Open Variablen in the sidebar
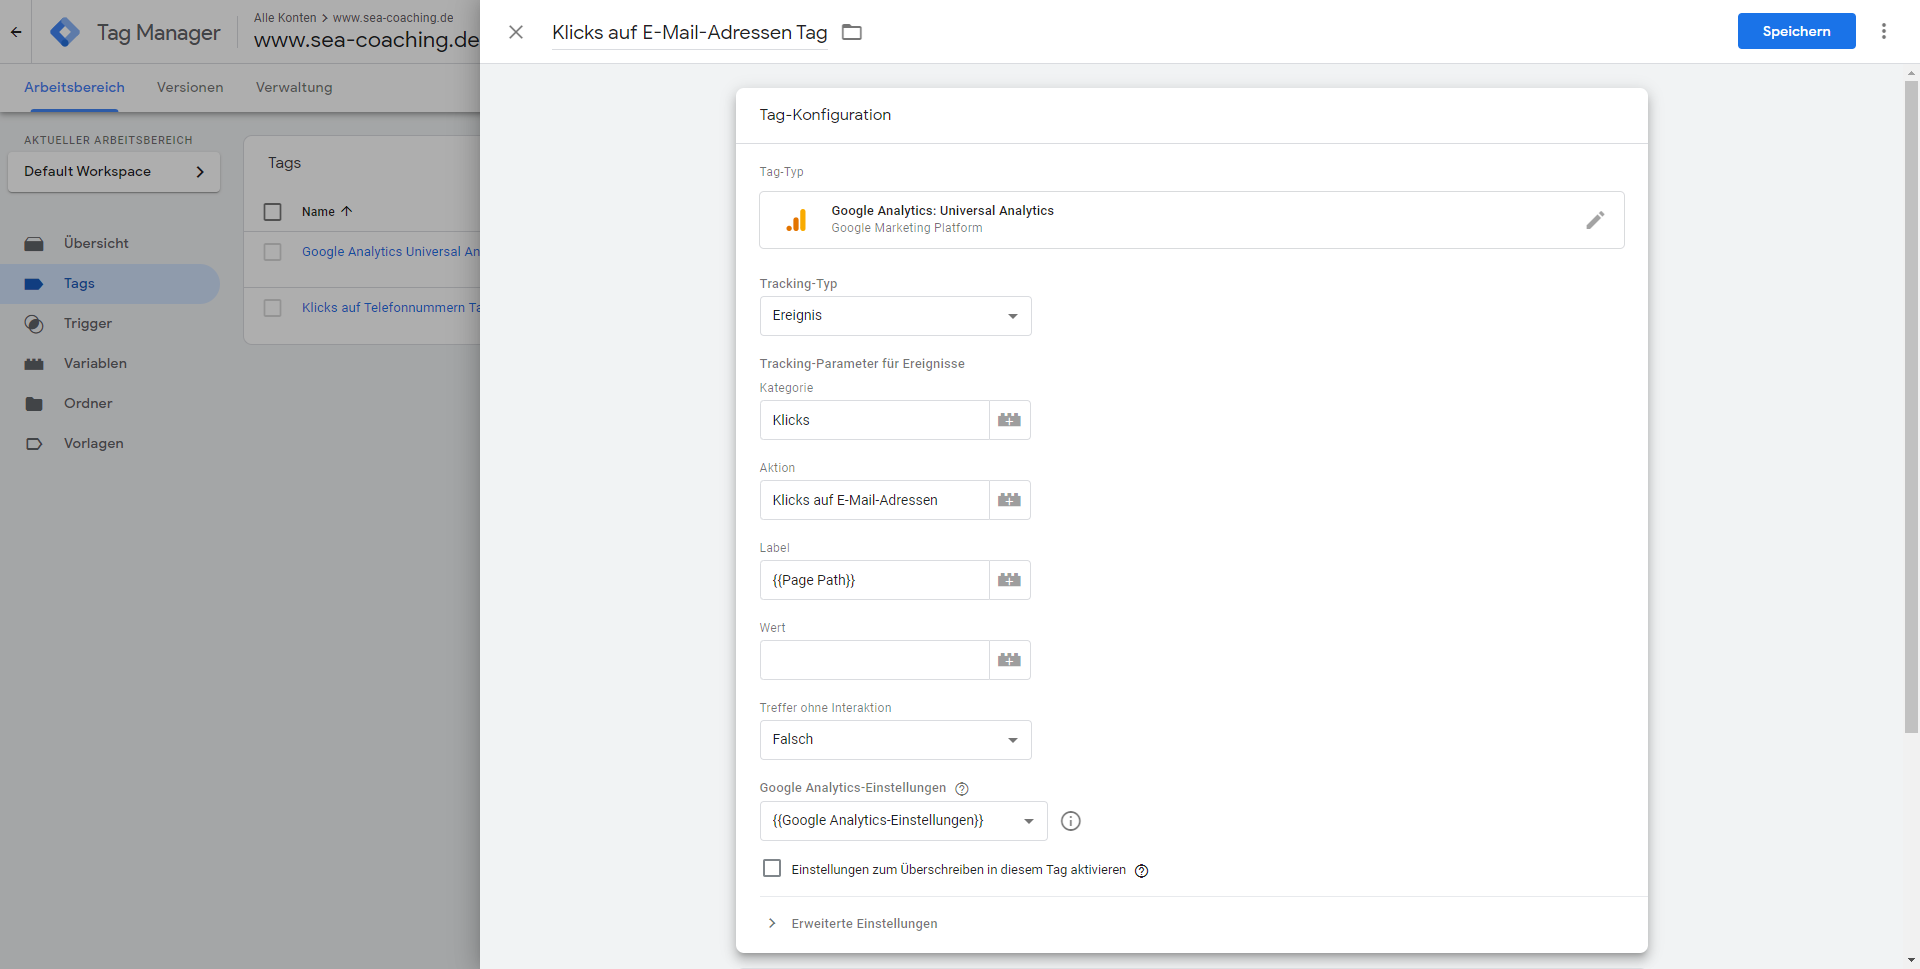 tap(95, 363)
